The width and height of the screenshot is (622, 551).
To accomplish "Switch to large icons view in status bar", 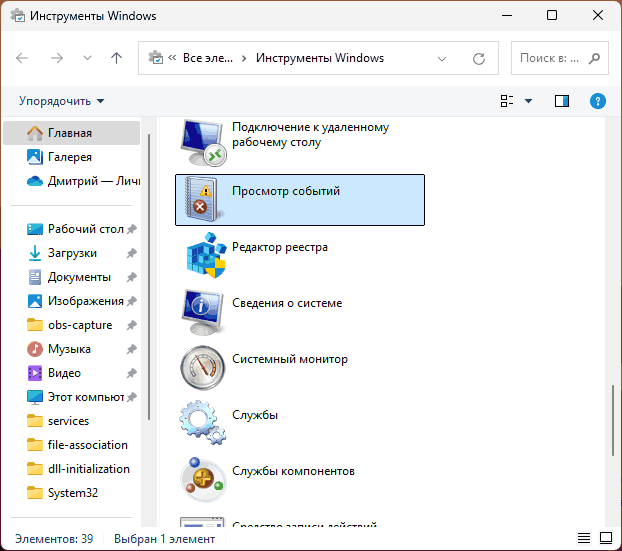I will 606,538.
